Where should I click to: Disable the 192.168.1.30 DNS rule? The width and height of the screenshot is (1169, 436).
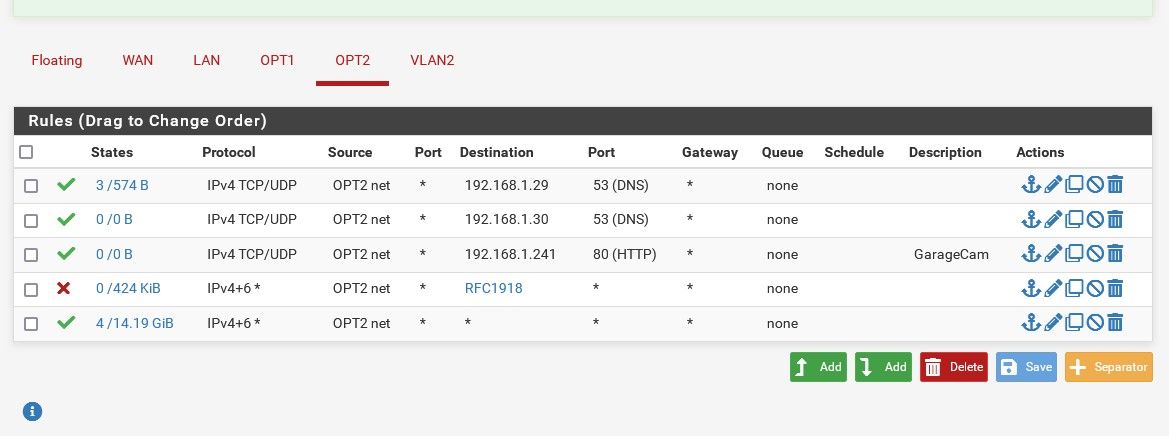click(1094, 219)
